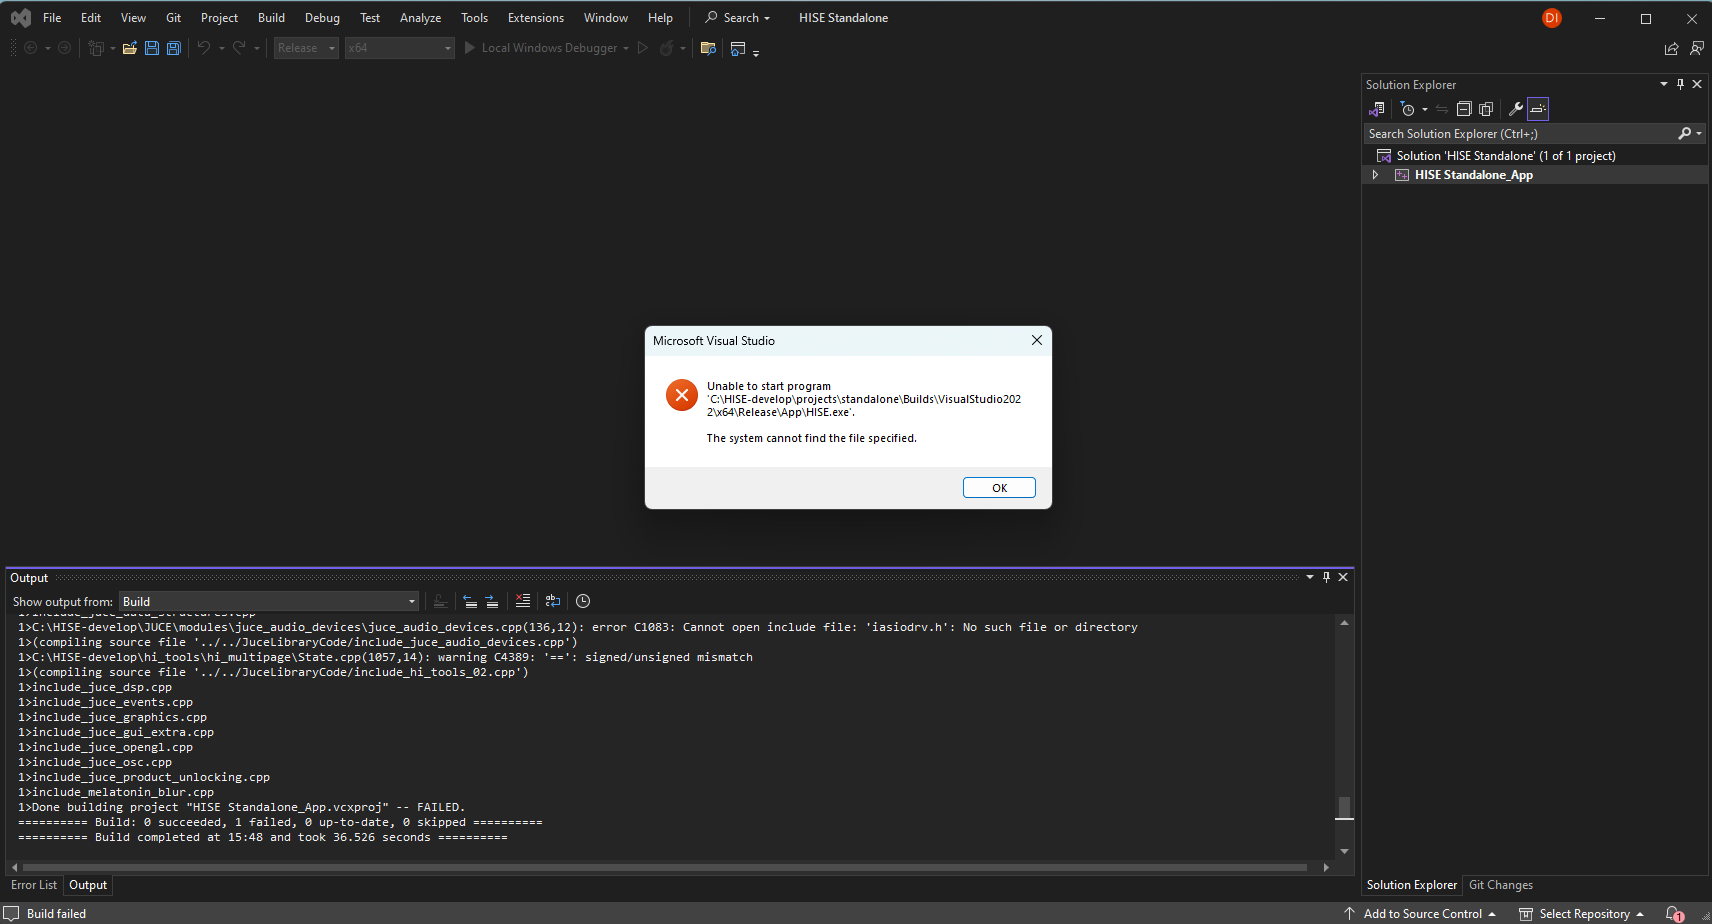Open the Git menu
The height and width of the screenshot is (924, 1712).
pyautogui.click(x=173, y=18)
